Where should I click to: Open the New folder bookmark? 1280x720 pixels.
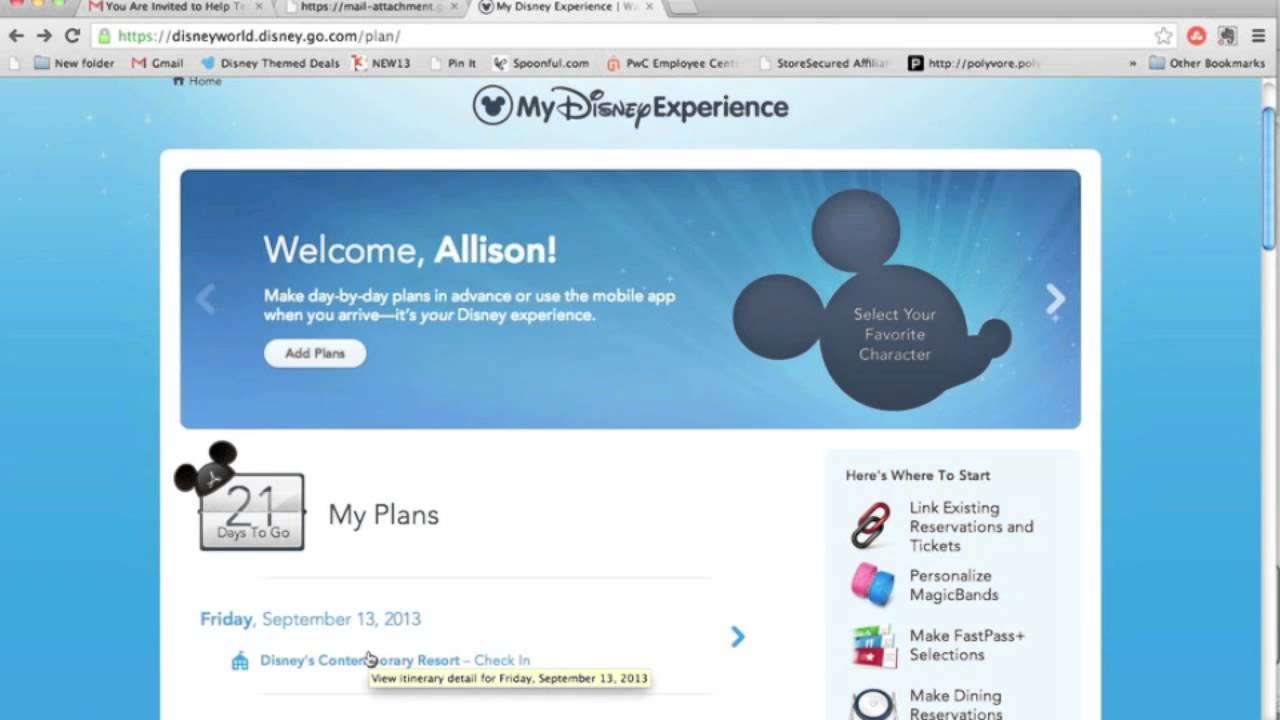point(74,63)
